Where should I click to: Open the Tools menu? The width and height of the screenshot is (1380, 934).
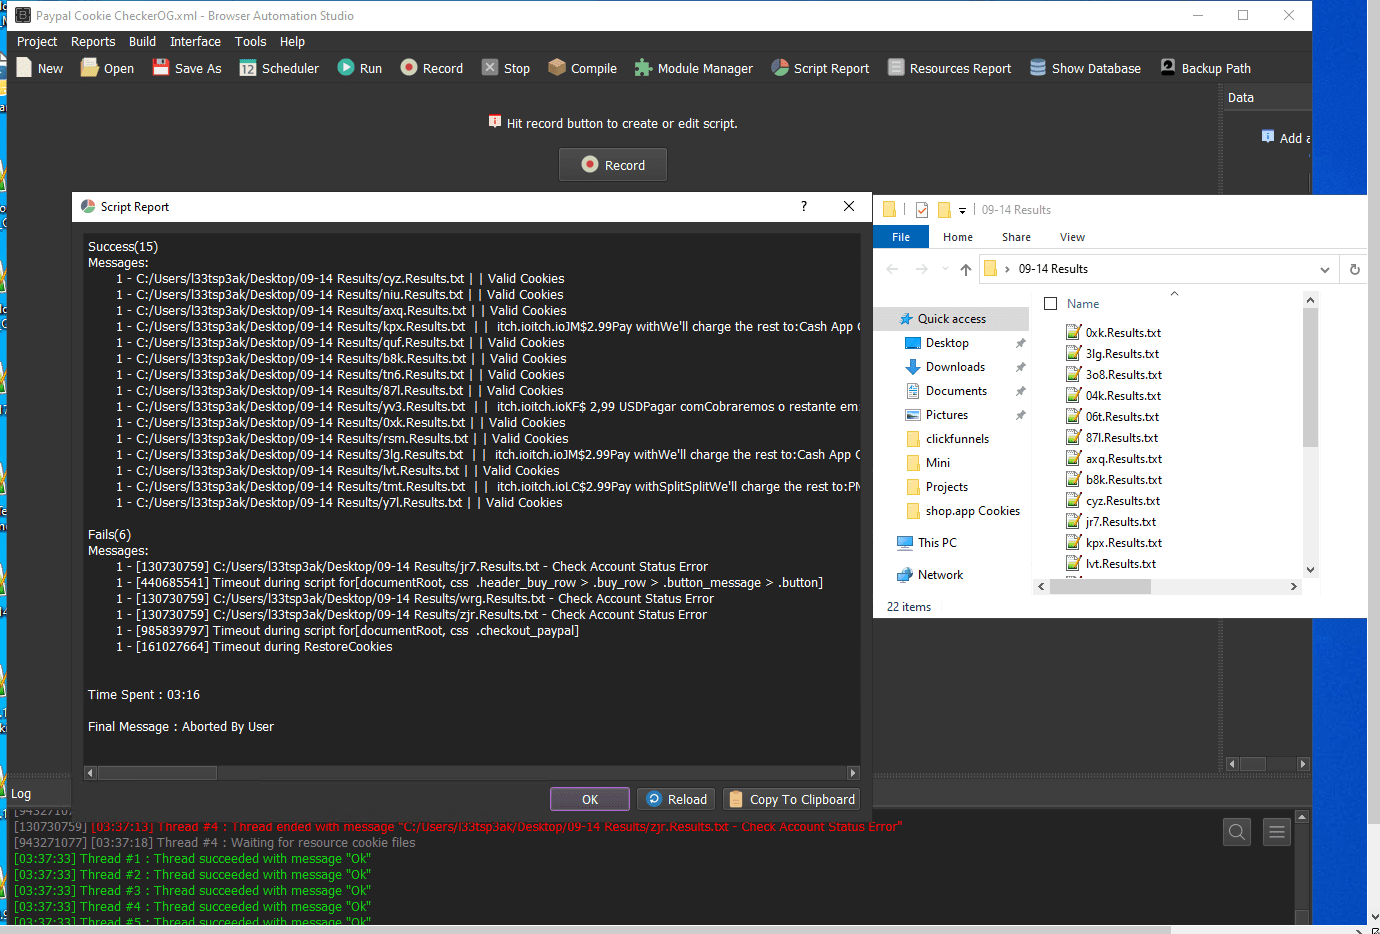coord(250,41)
